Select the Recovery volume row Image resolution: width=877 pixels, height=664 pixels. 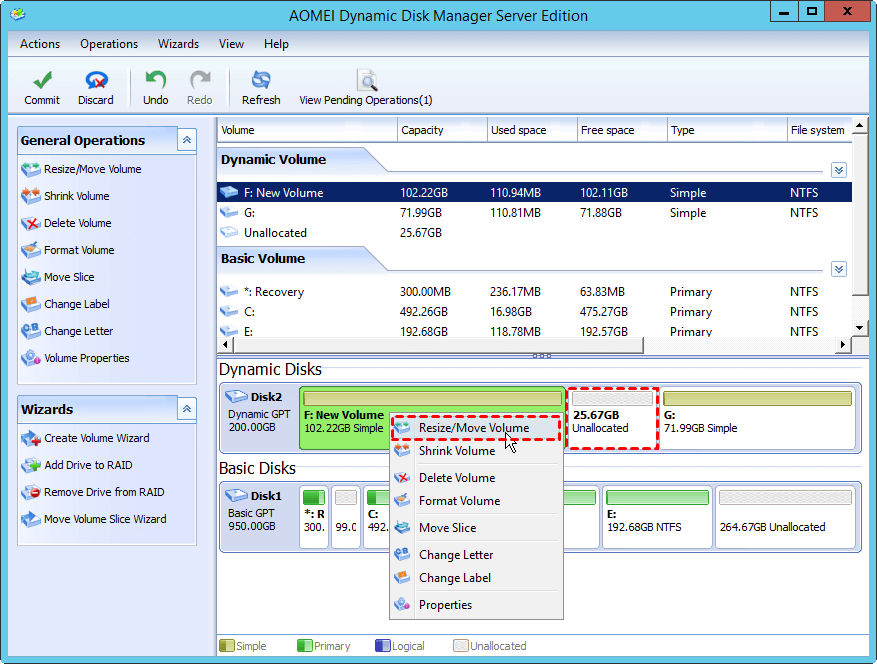[534, 292]
